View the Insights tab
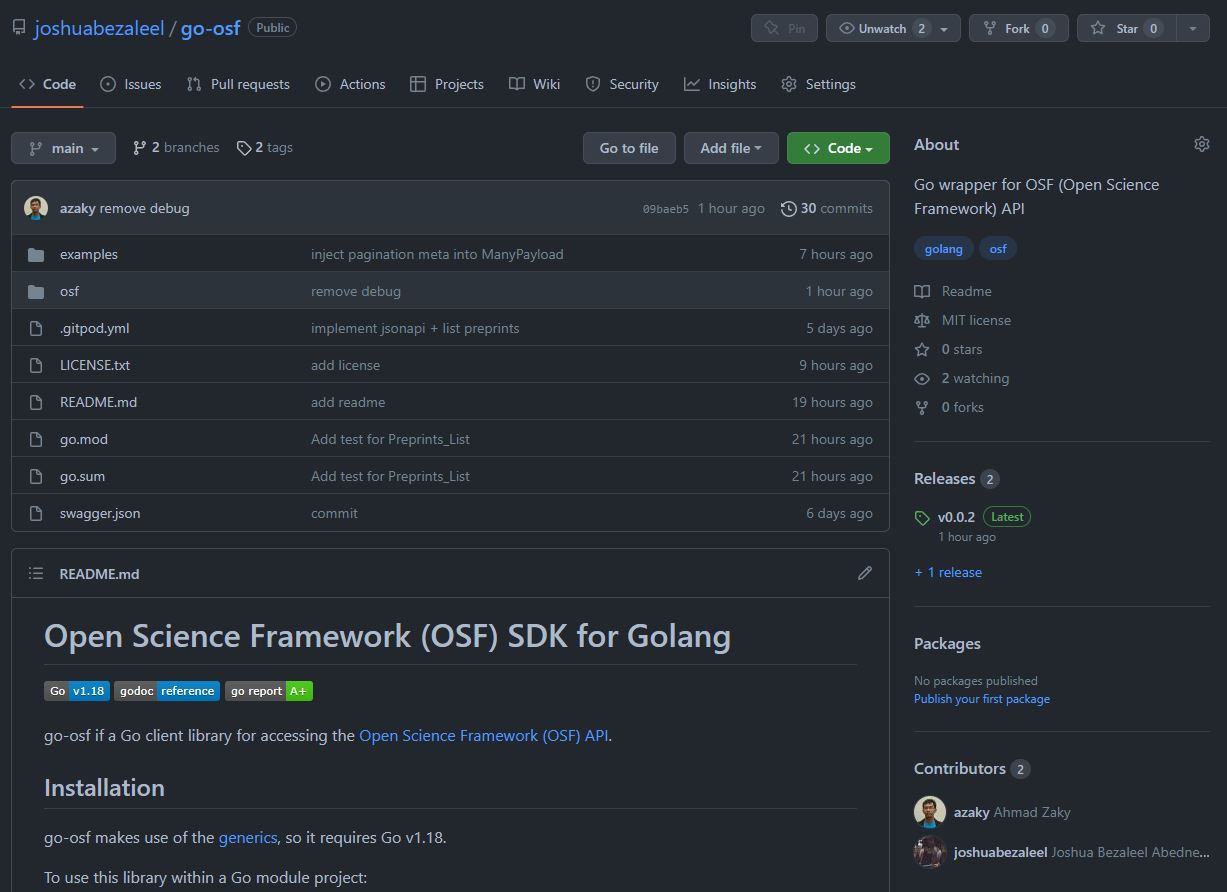Image resolution: width=1227 pixels, height=892 pixels. tap(720, 84)
